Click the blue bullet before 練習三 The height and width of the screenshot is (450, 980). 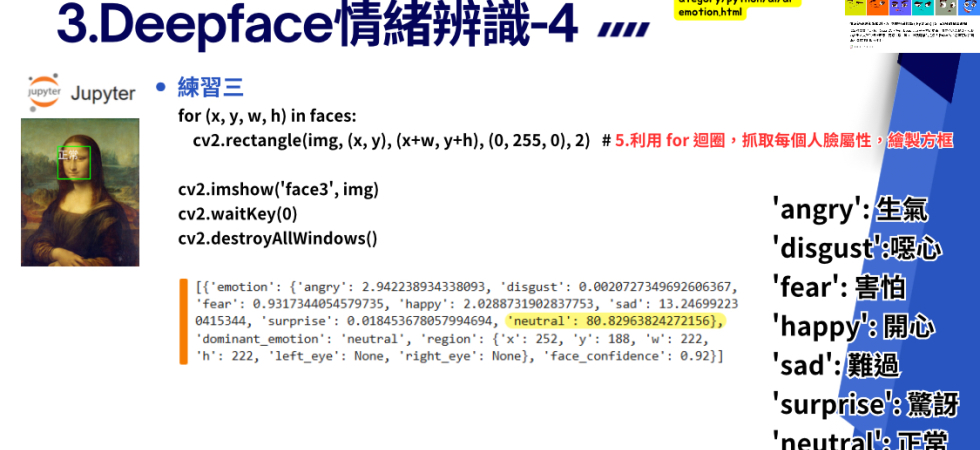tap(160, 87)
